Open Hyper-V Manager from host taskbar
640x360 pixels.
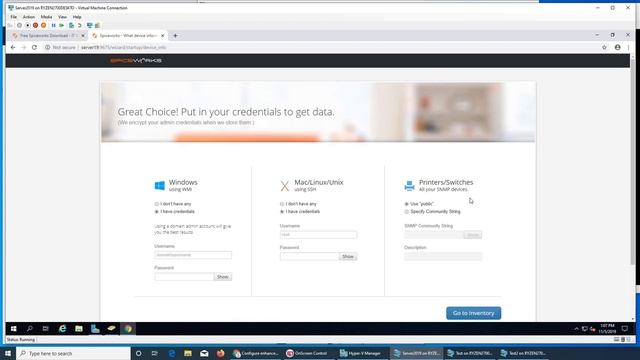[361, 353]
